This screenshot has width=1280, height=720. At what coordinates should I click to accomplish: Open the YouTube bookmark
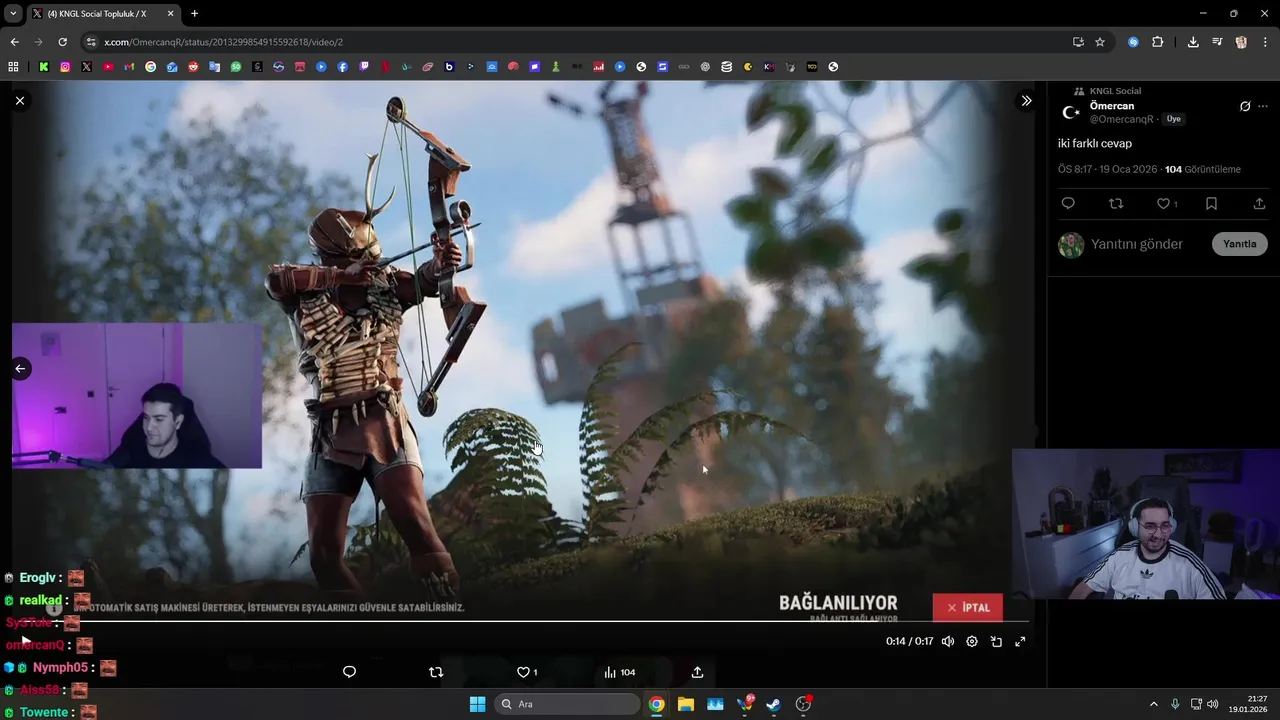click(x=108, y=67)
